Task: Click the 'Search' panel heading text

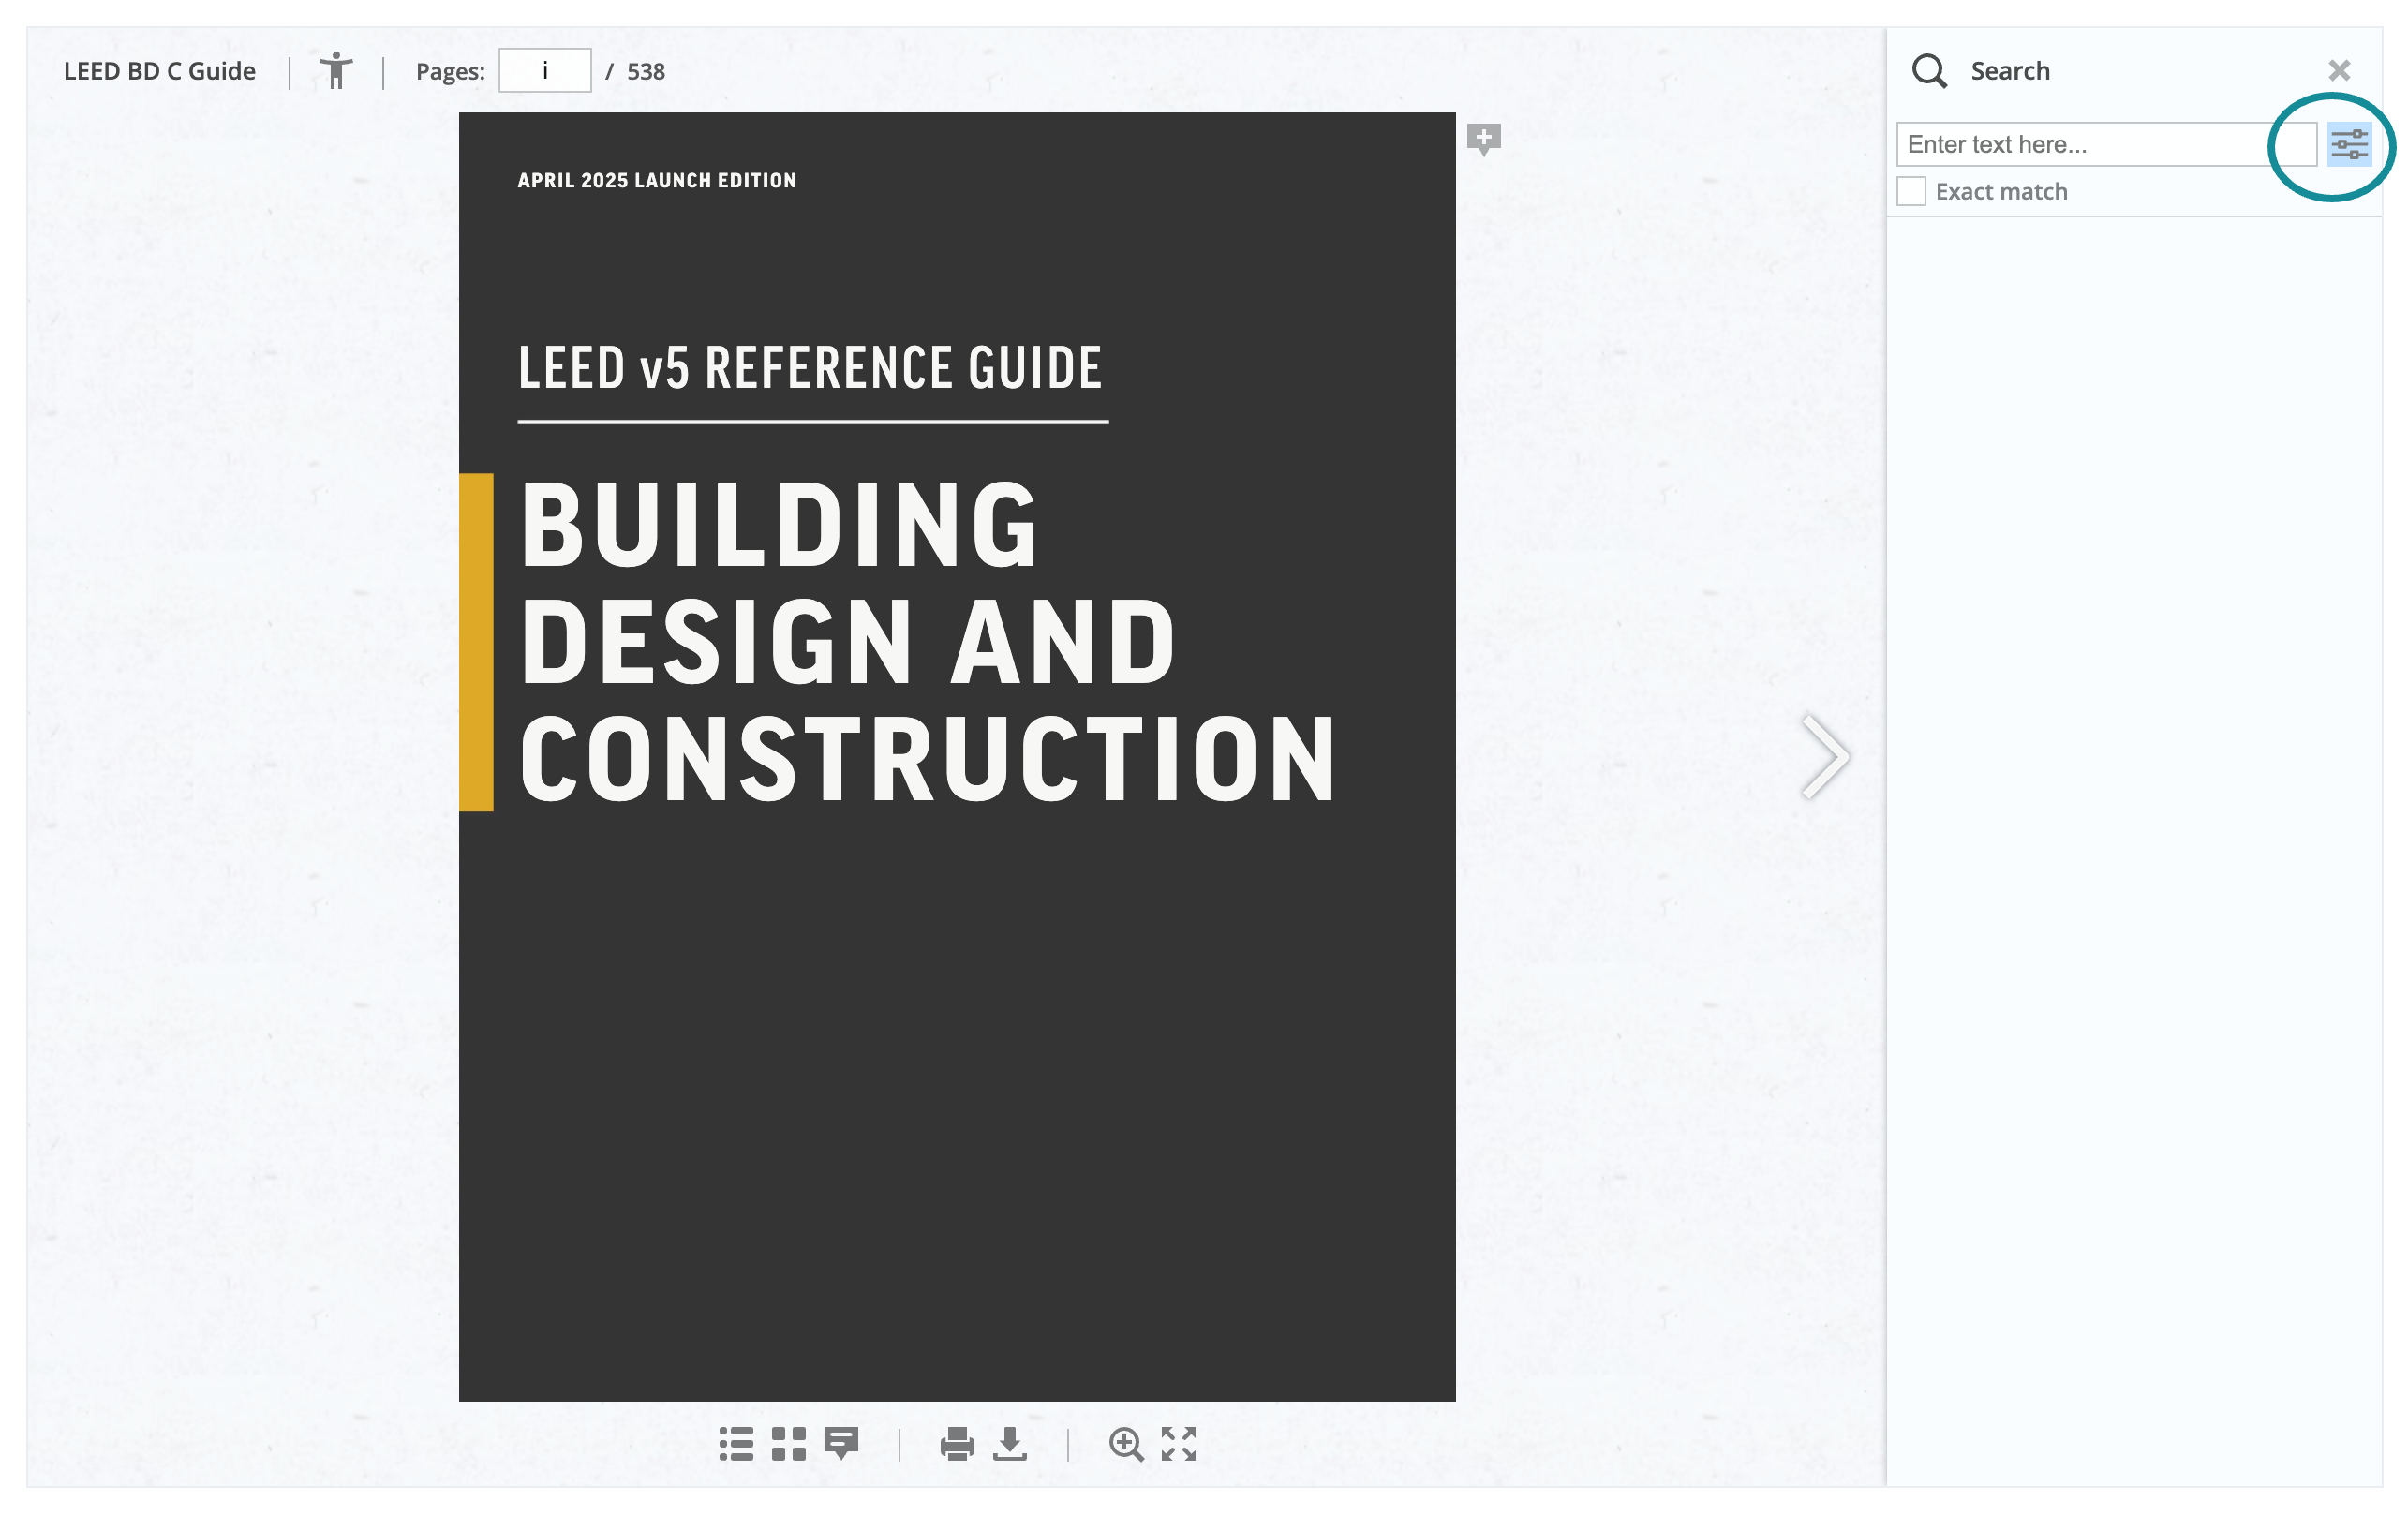Action: (x=2010, y=71)
